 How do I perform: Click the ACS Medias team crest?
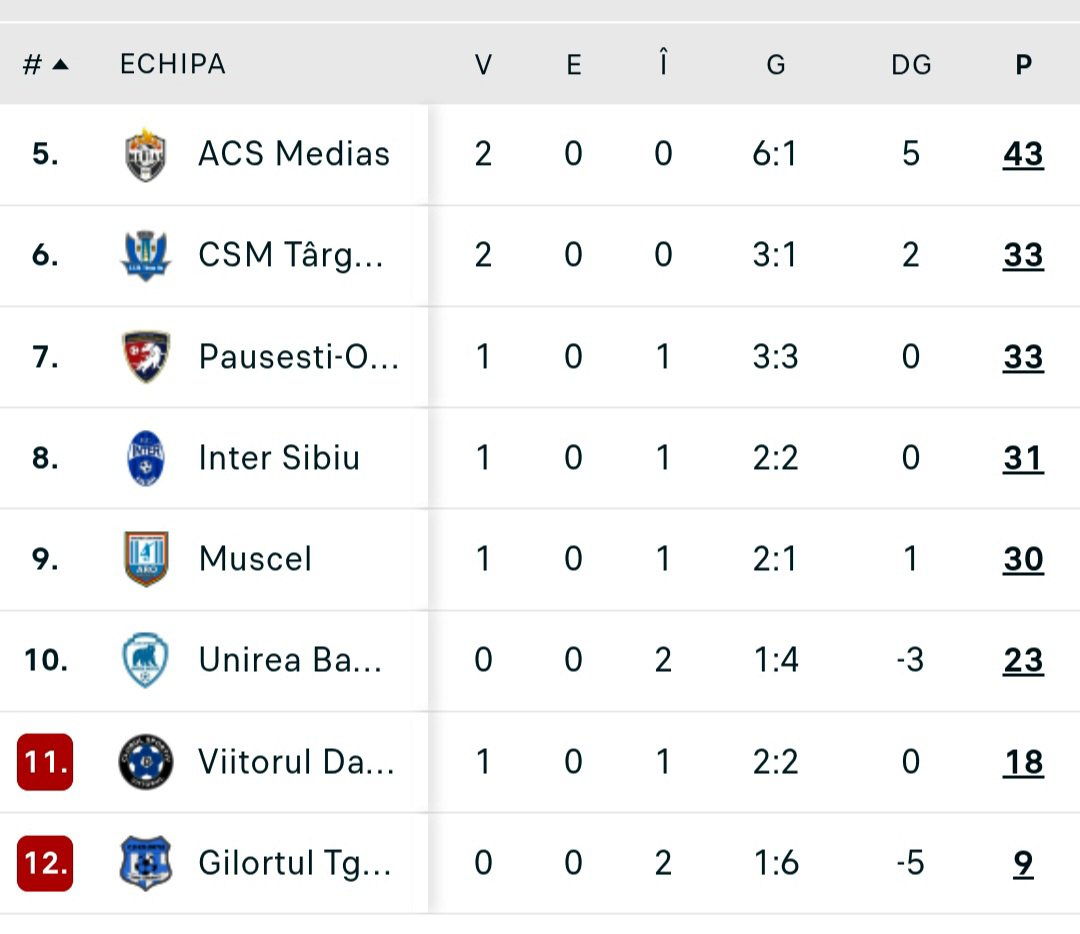(145, 155)
